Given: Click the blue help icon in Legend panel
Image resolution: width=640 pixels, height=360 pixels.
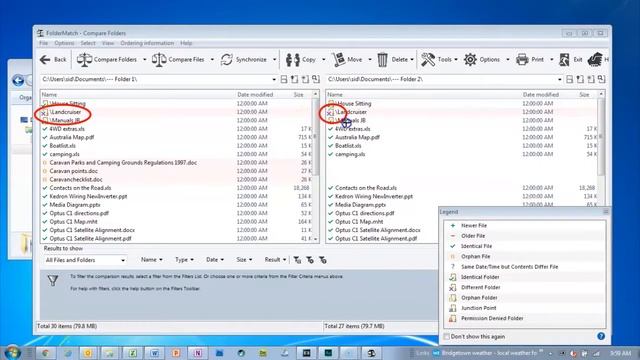Looking at the screenshot, I should click(x=601, y=336).
